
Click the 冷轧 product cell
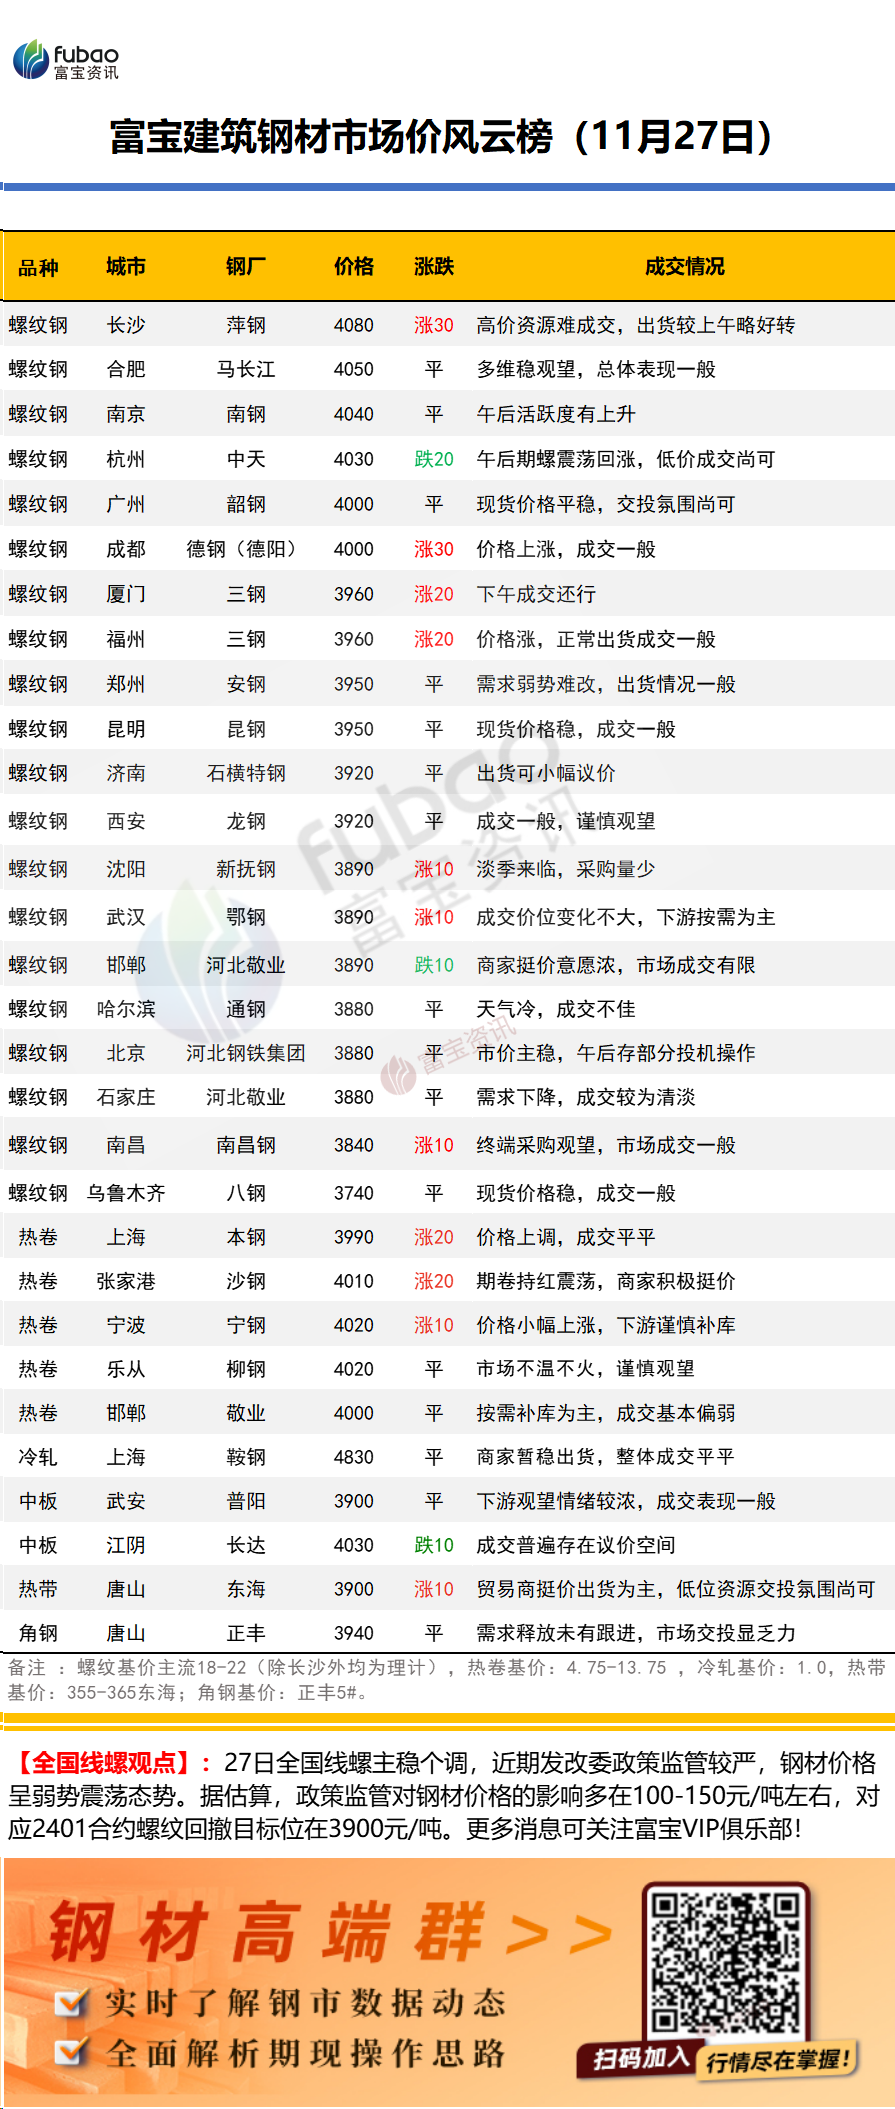click(x=38, y=1457)
